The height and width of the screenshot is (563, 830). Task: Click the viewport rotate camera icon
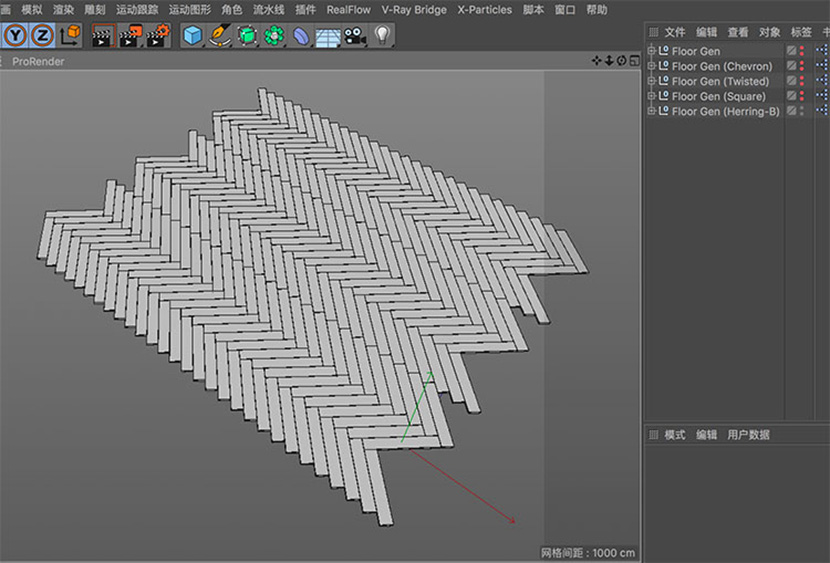click(621, 60)
